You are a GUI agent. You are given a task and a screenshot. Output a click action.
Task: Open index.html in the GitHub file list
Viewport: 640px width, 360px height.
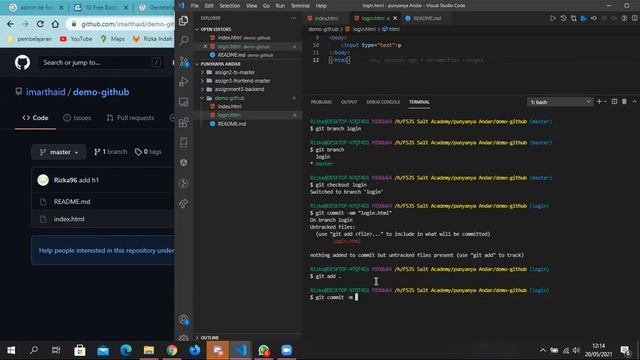point(69,219)
